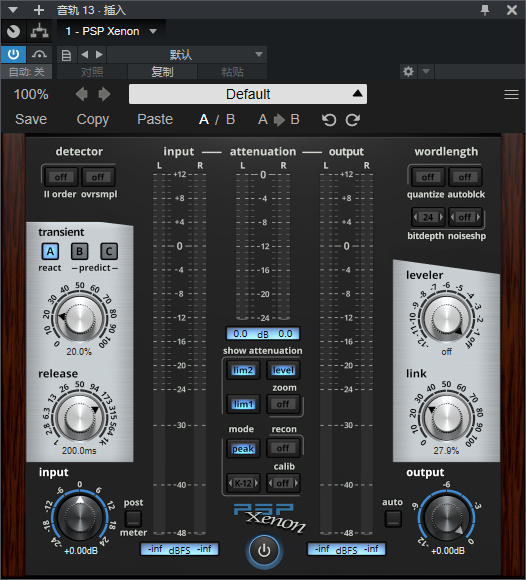Click the undo arrow icon
The image size is (526, 580).
pyautogui.click(x=329, y=120)
